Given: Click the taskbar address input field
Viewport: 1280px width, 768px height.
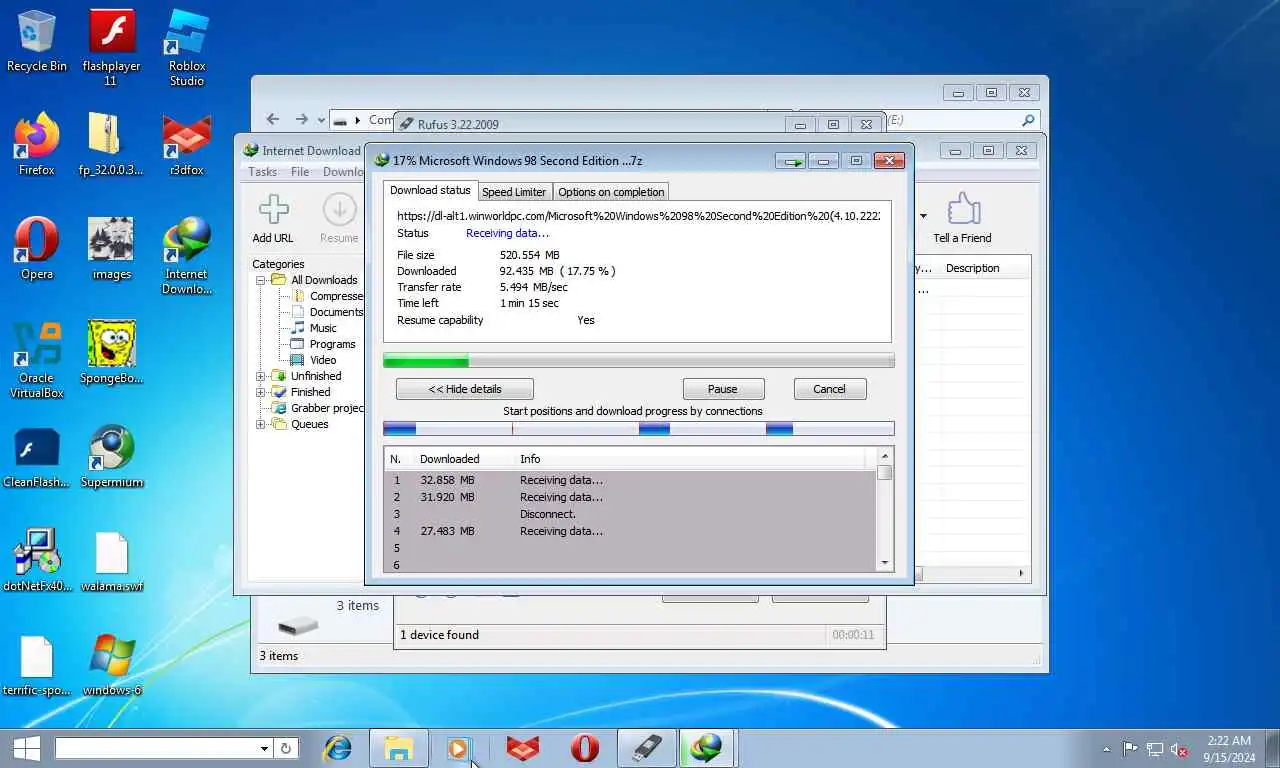Looking at the screenshot, I should [x=156, y=748].
